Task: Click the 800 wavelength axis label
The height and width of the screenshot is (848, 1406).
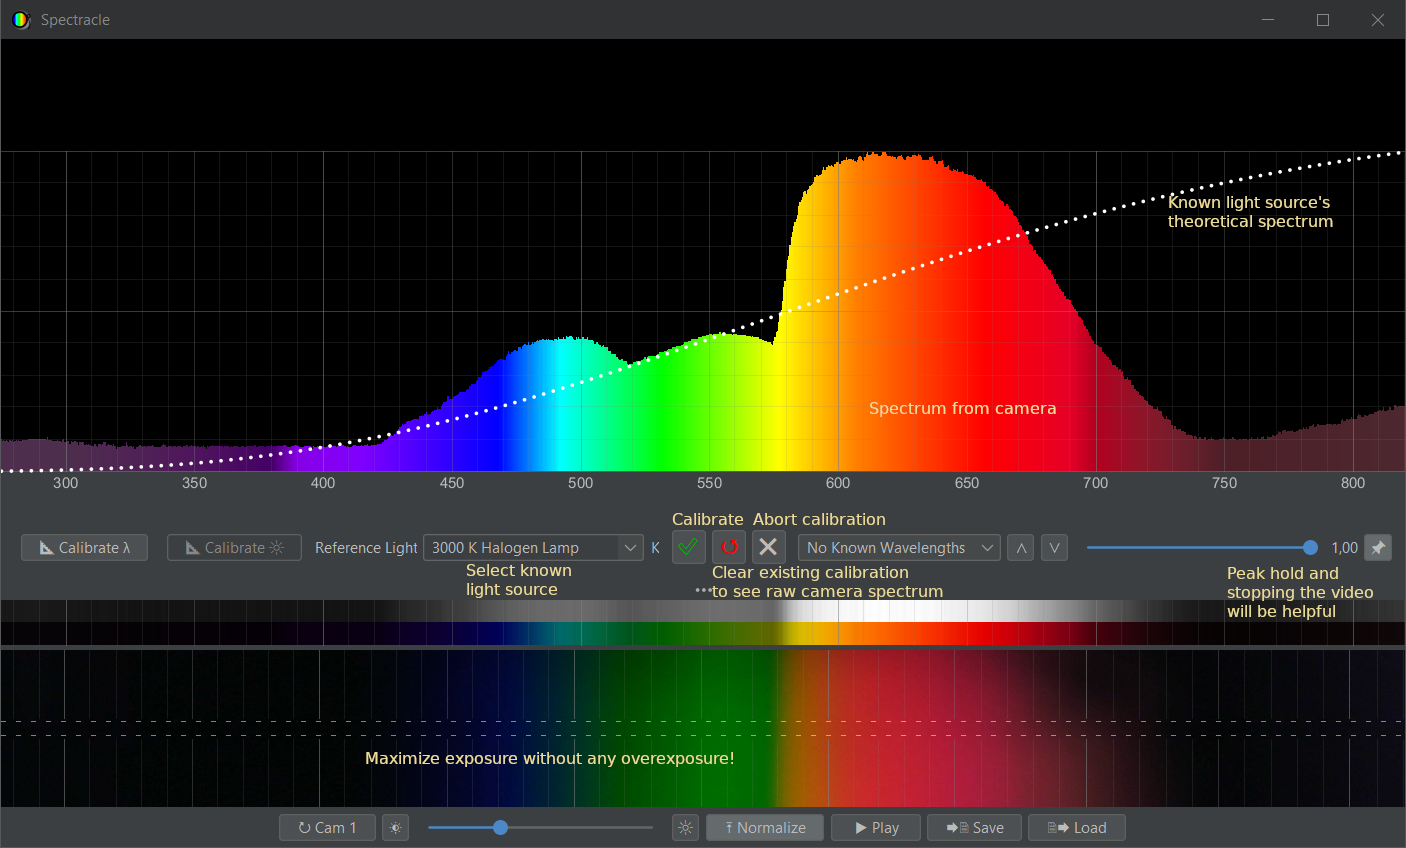Action: (x=1353, y=483)
